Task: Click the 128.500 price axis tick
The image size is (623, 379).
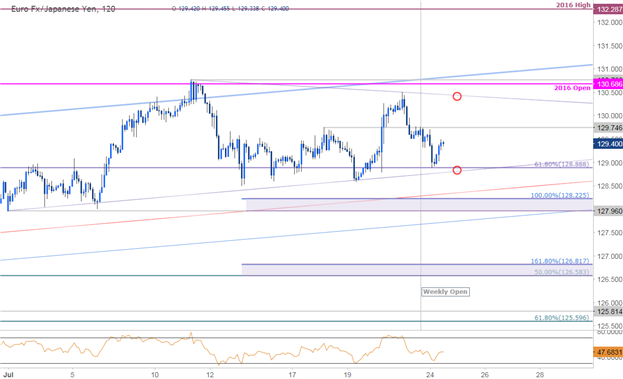Action: pos(609,186)
